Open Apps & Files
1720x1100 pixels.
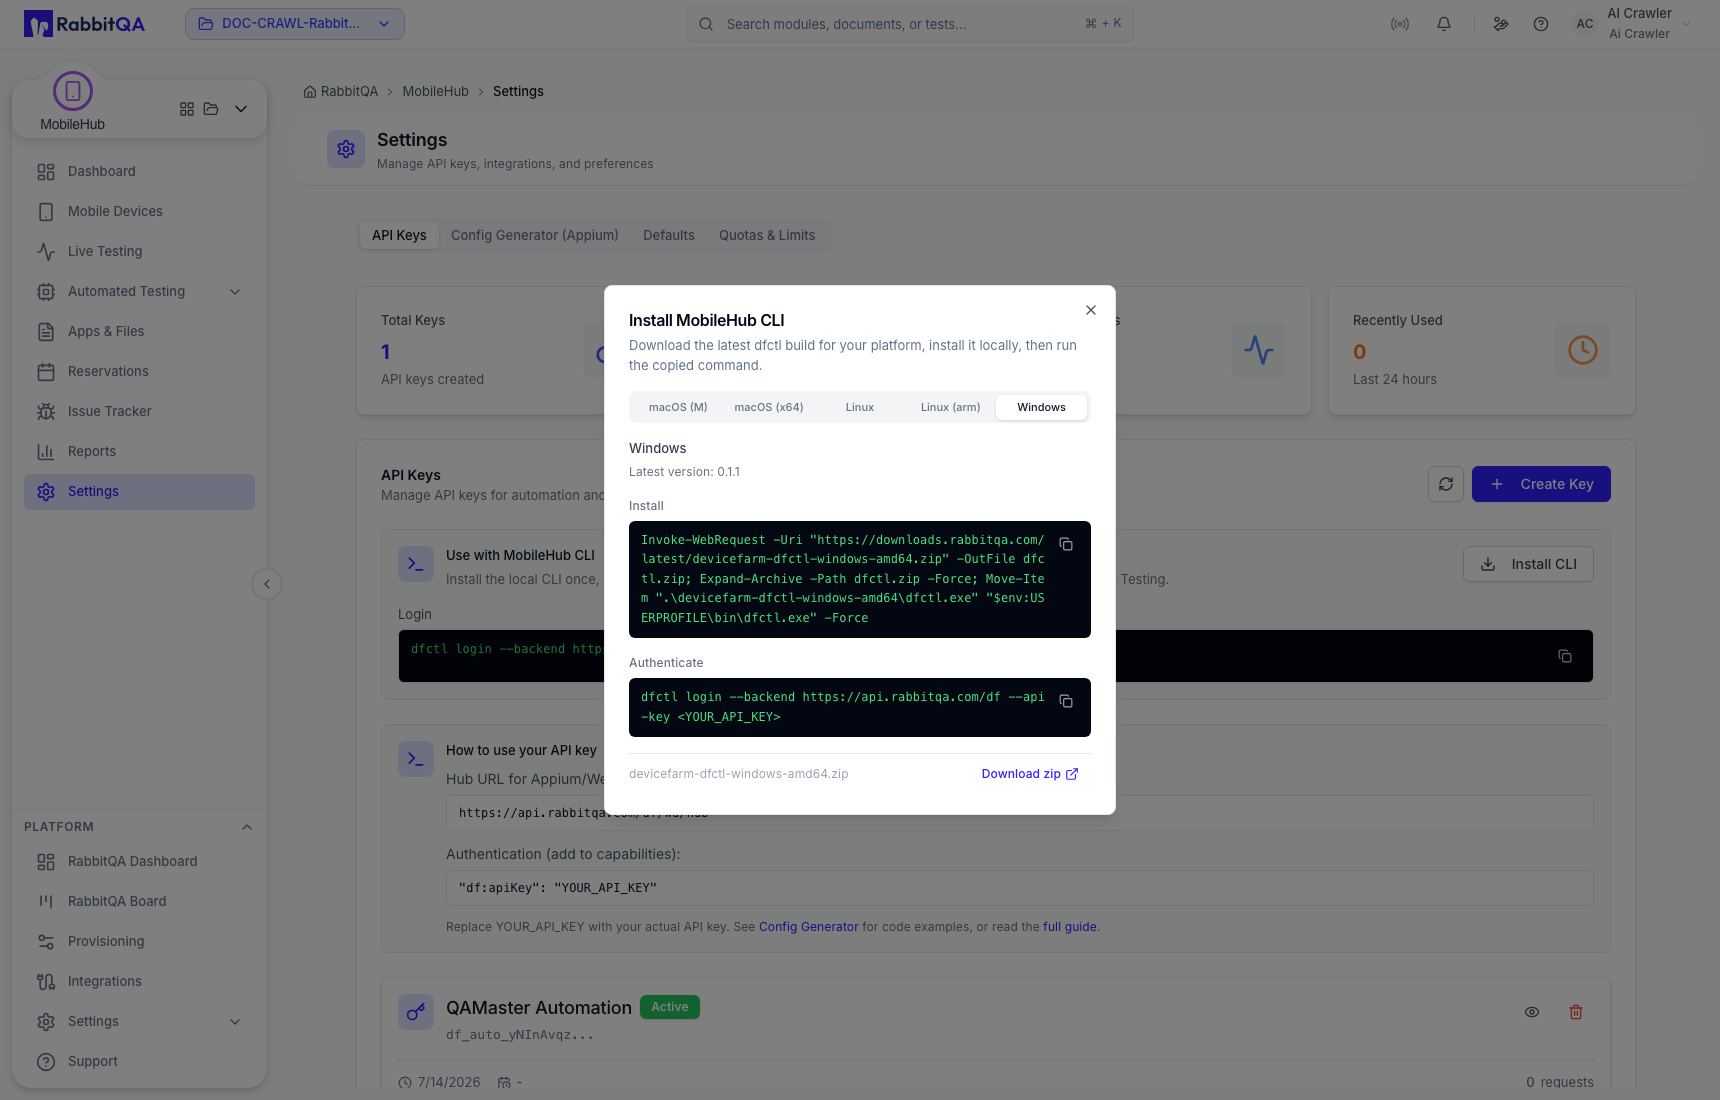(x=139, y=331)
